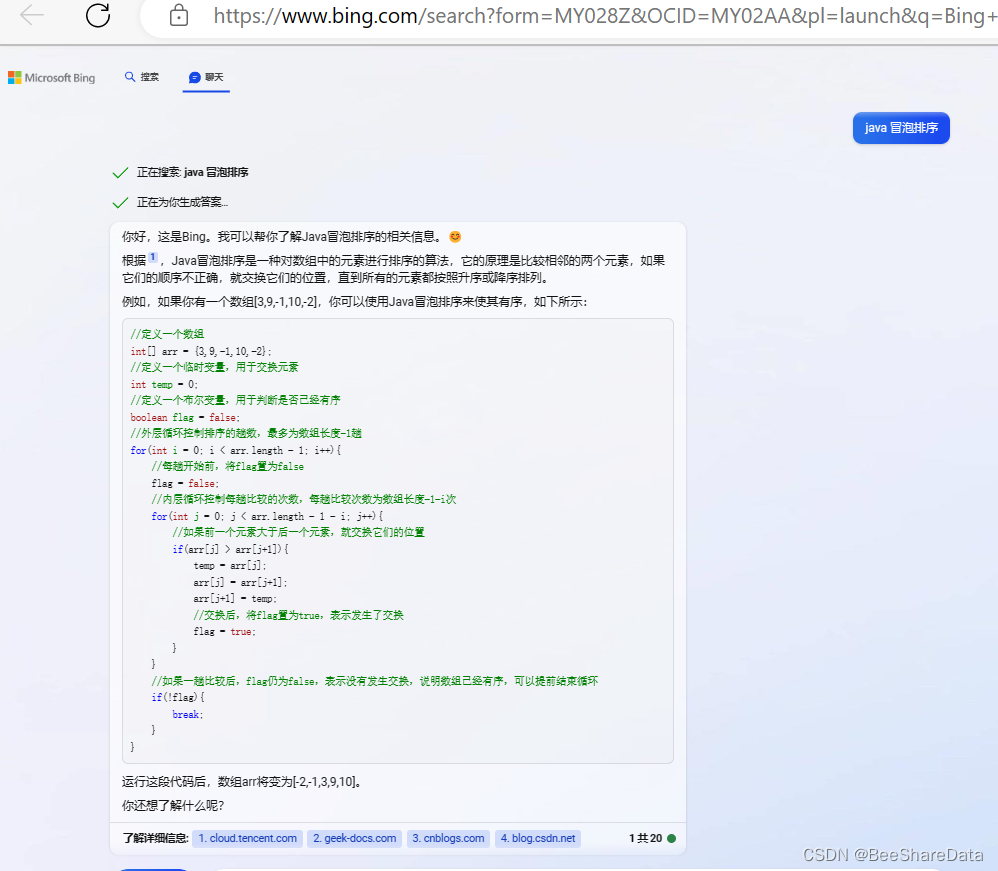Click the result line '运行这段代码后，数组arr将变为[-2,-1,3,9,10]。'
This screenshot has width=998, height=871.
pyautogui.click(x=244, y=782)
